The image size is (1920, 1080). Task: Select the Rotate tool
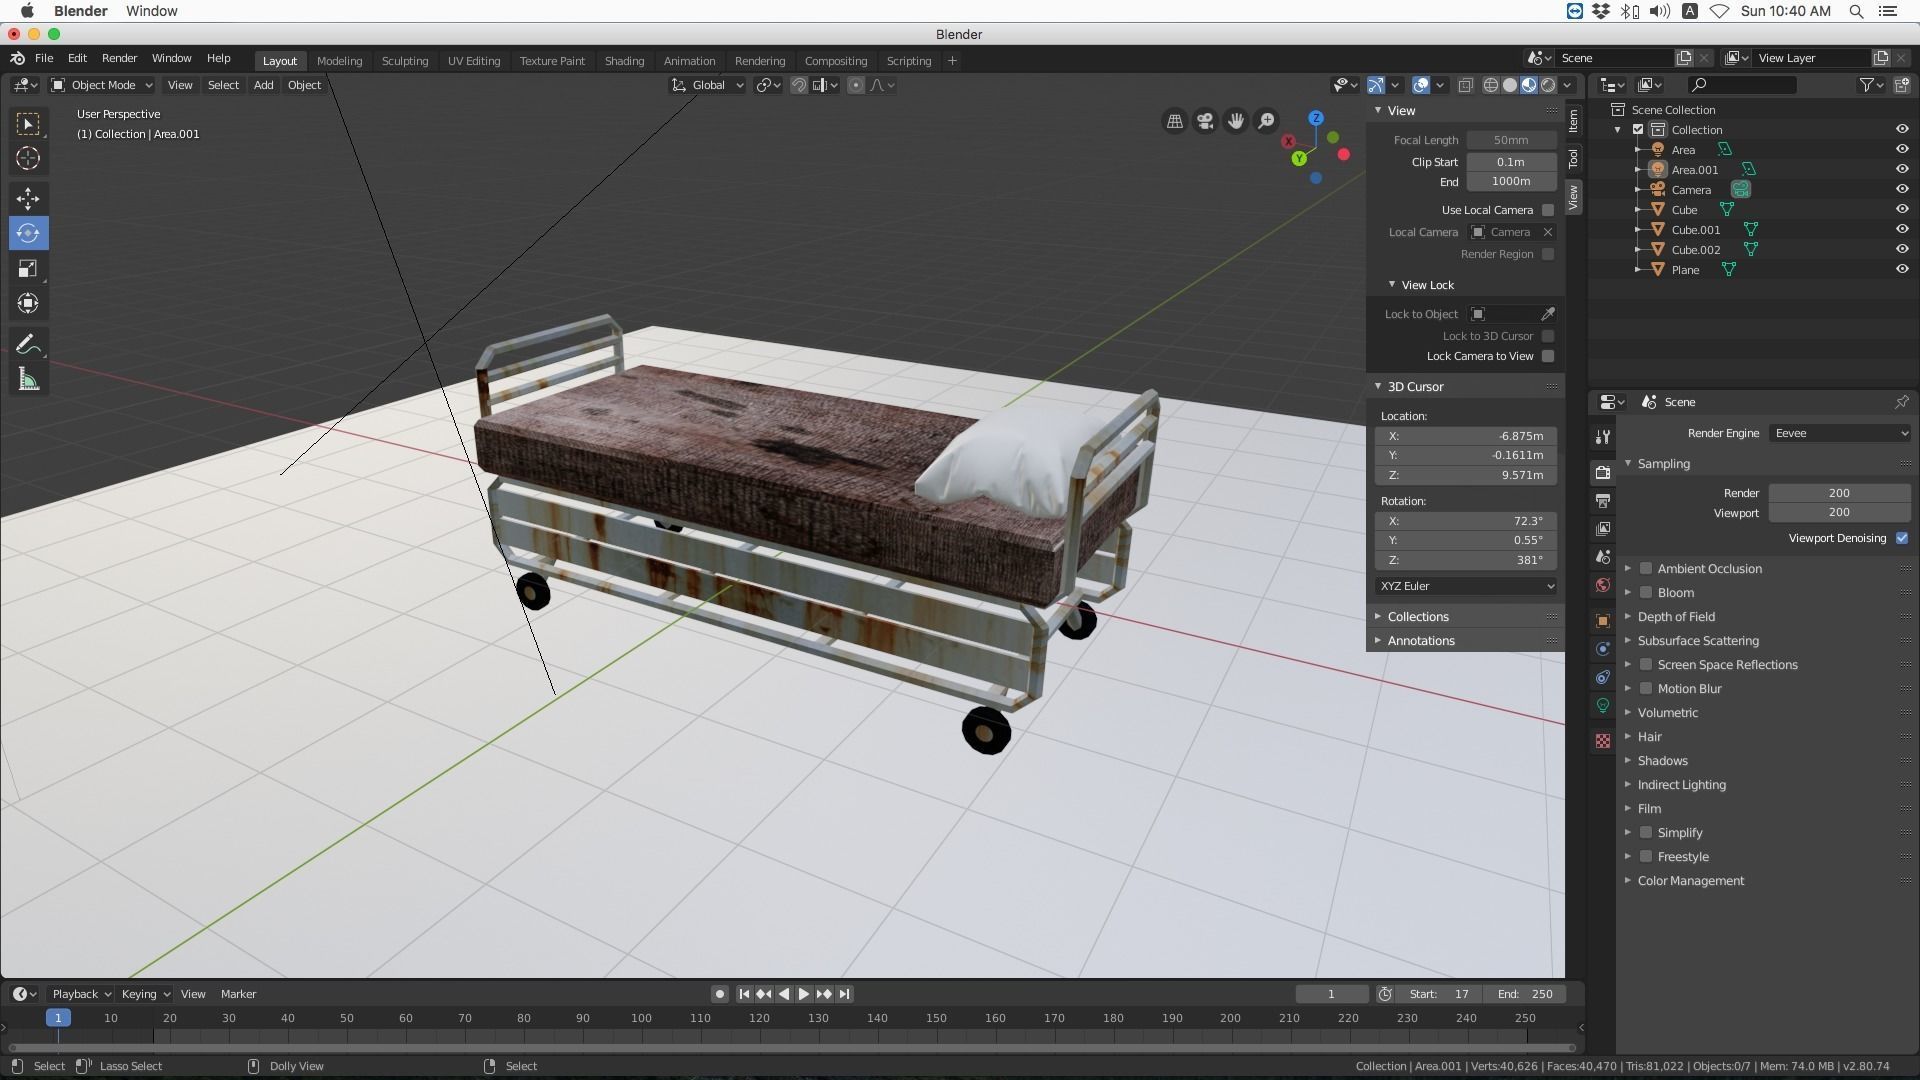pos(28,233)
